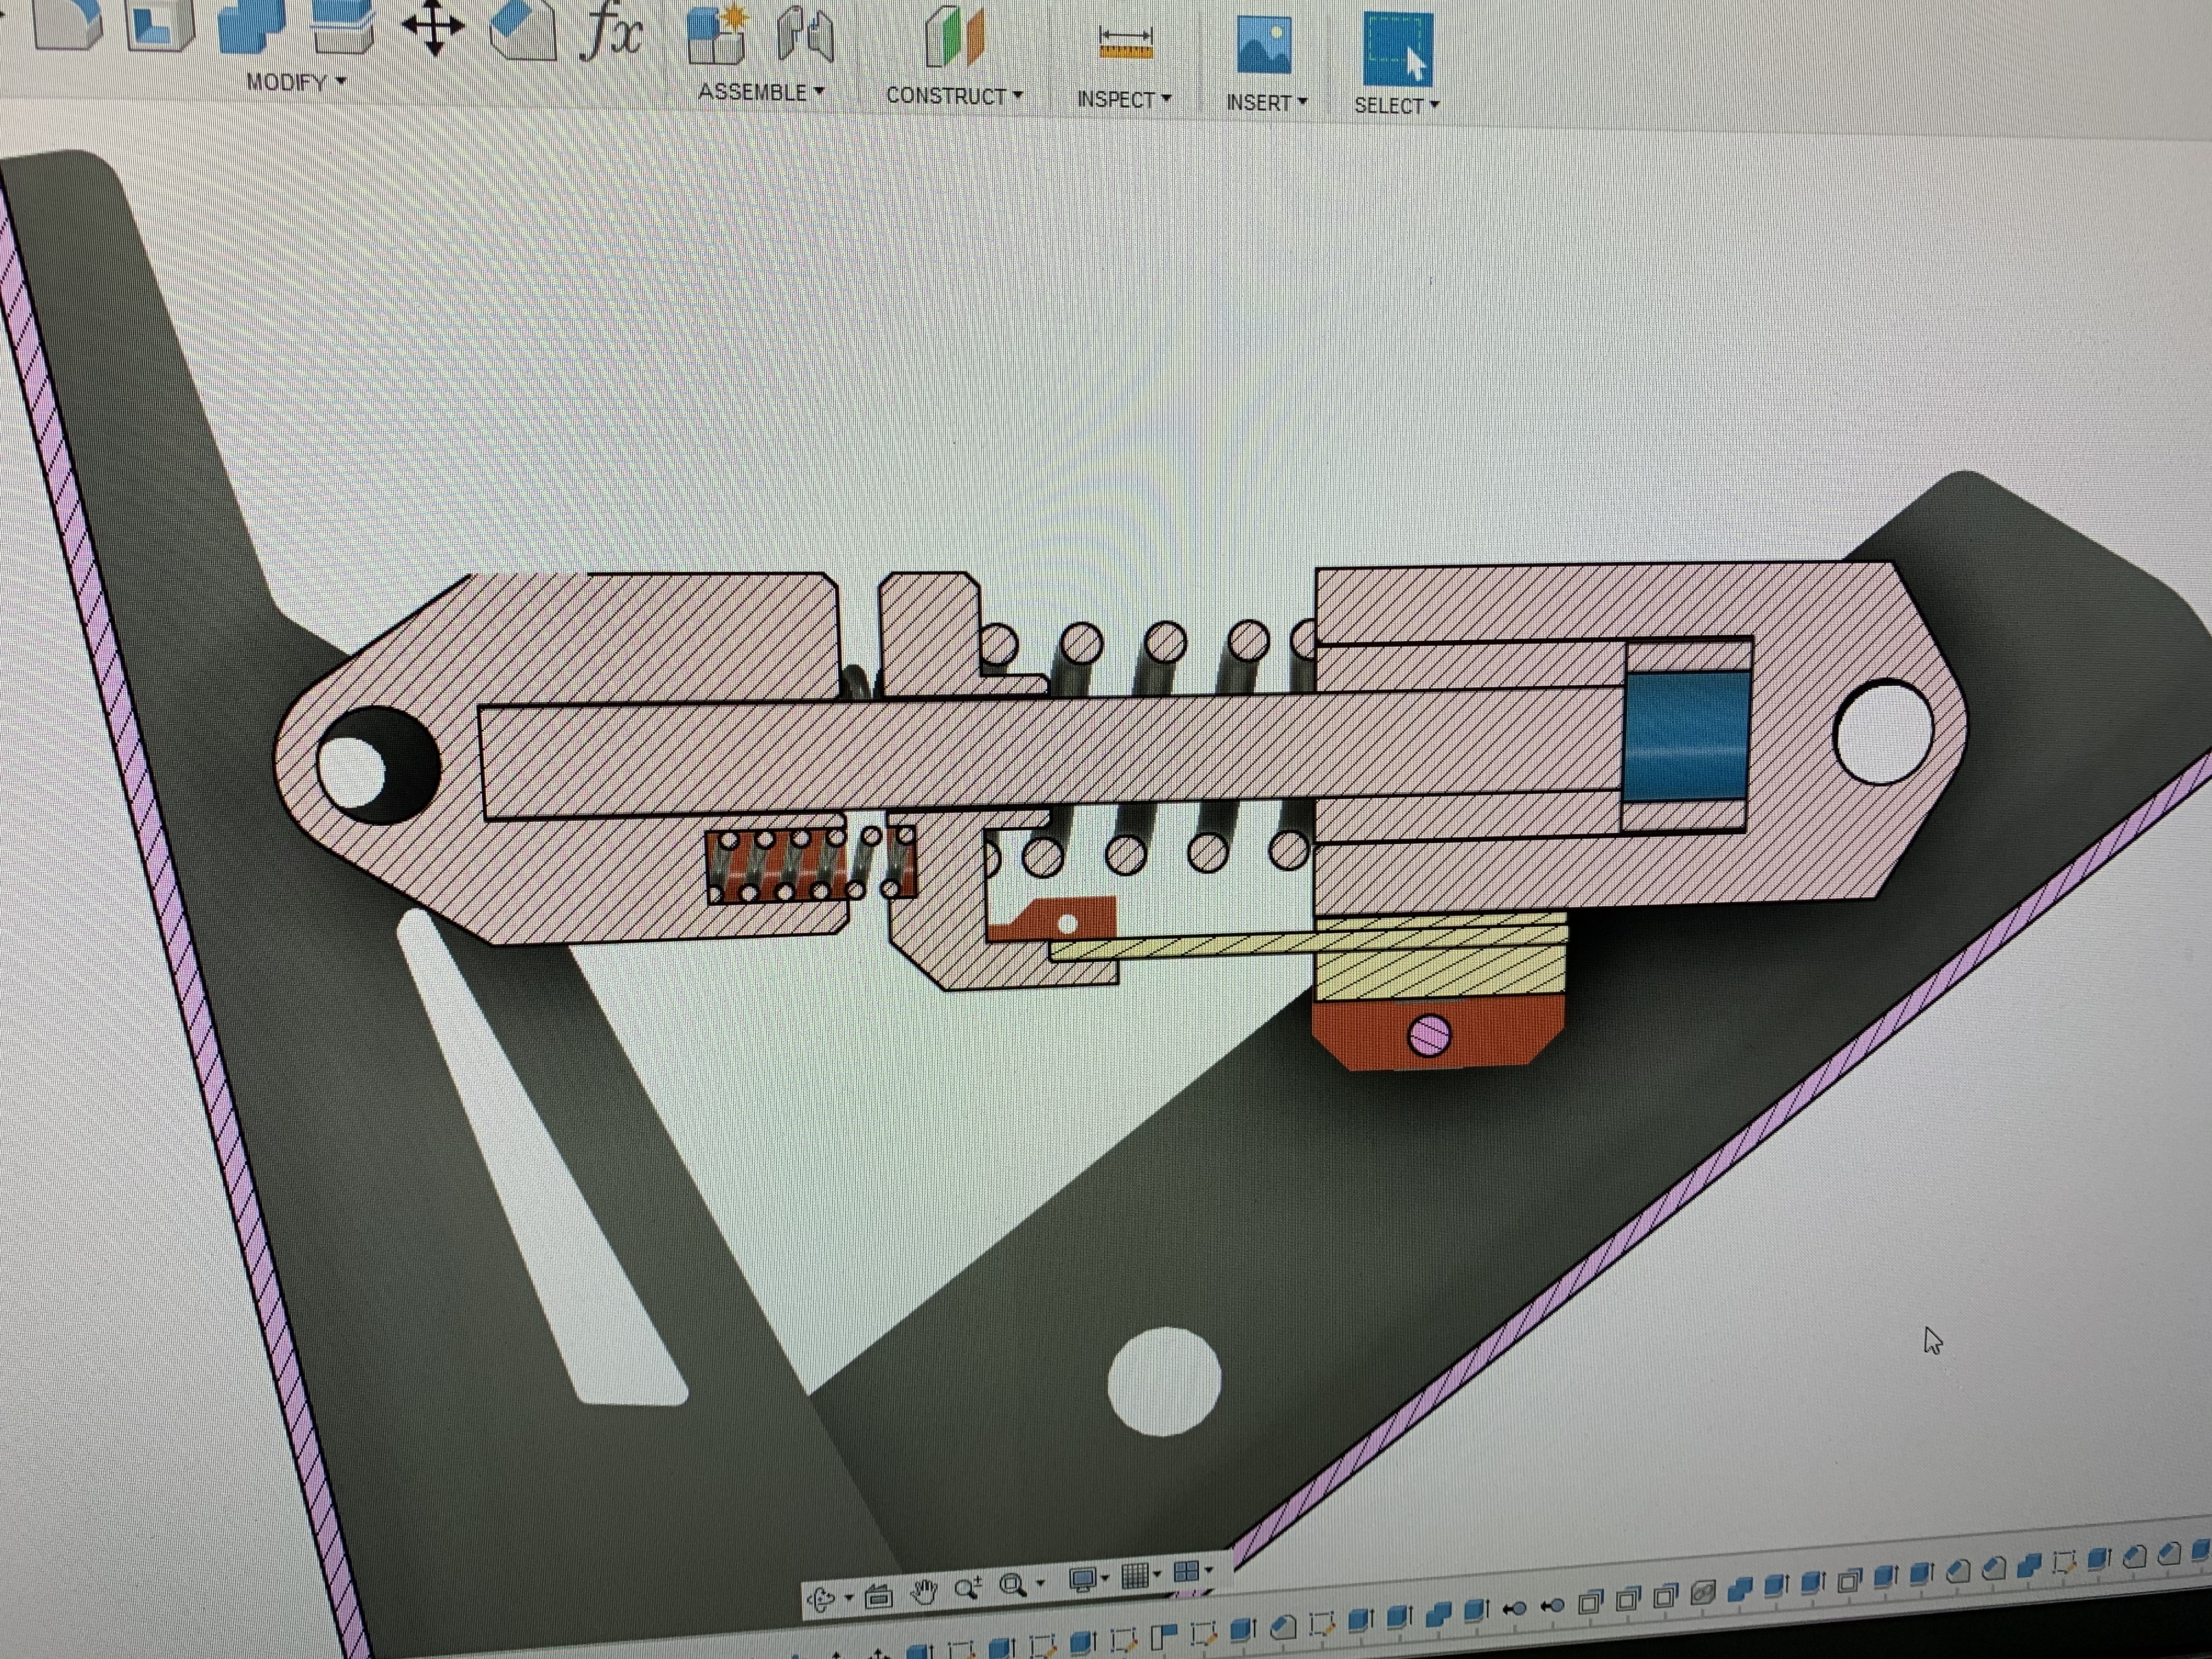Click the Zoom Window/Fit icon
Viewport: 2212px width, 1659px height.
point(1013,1586)
